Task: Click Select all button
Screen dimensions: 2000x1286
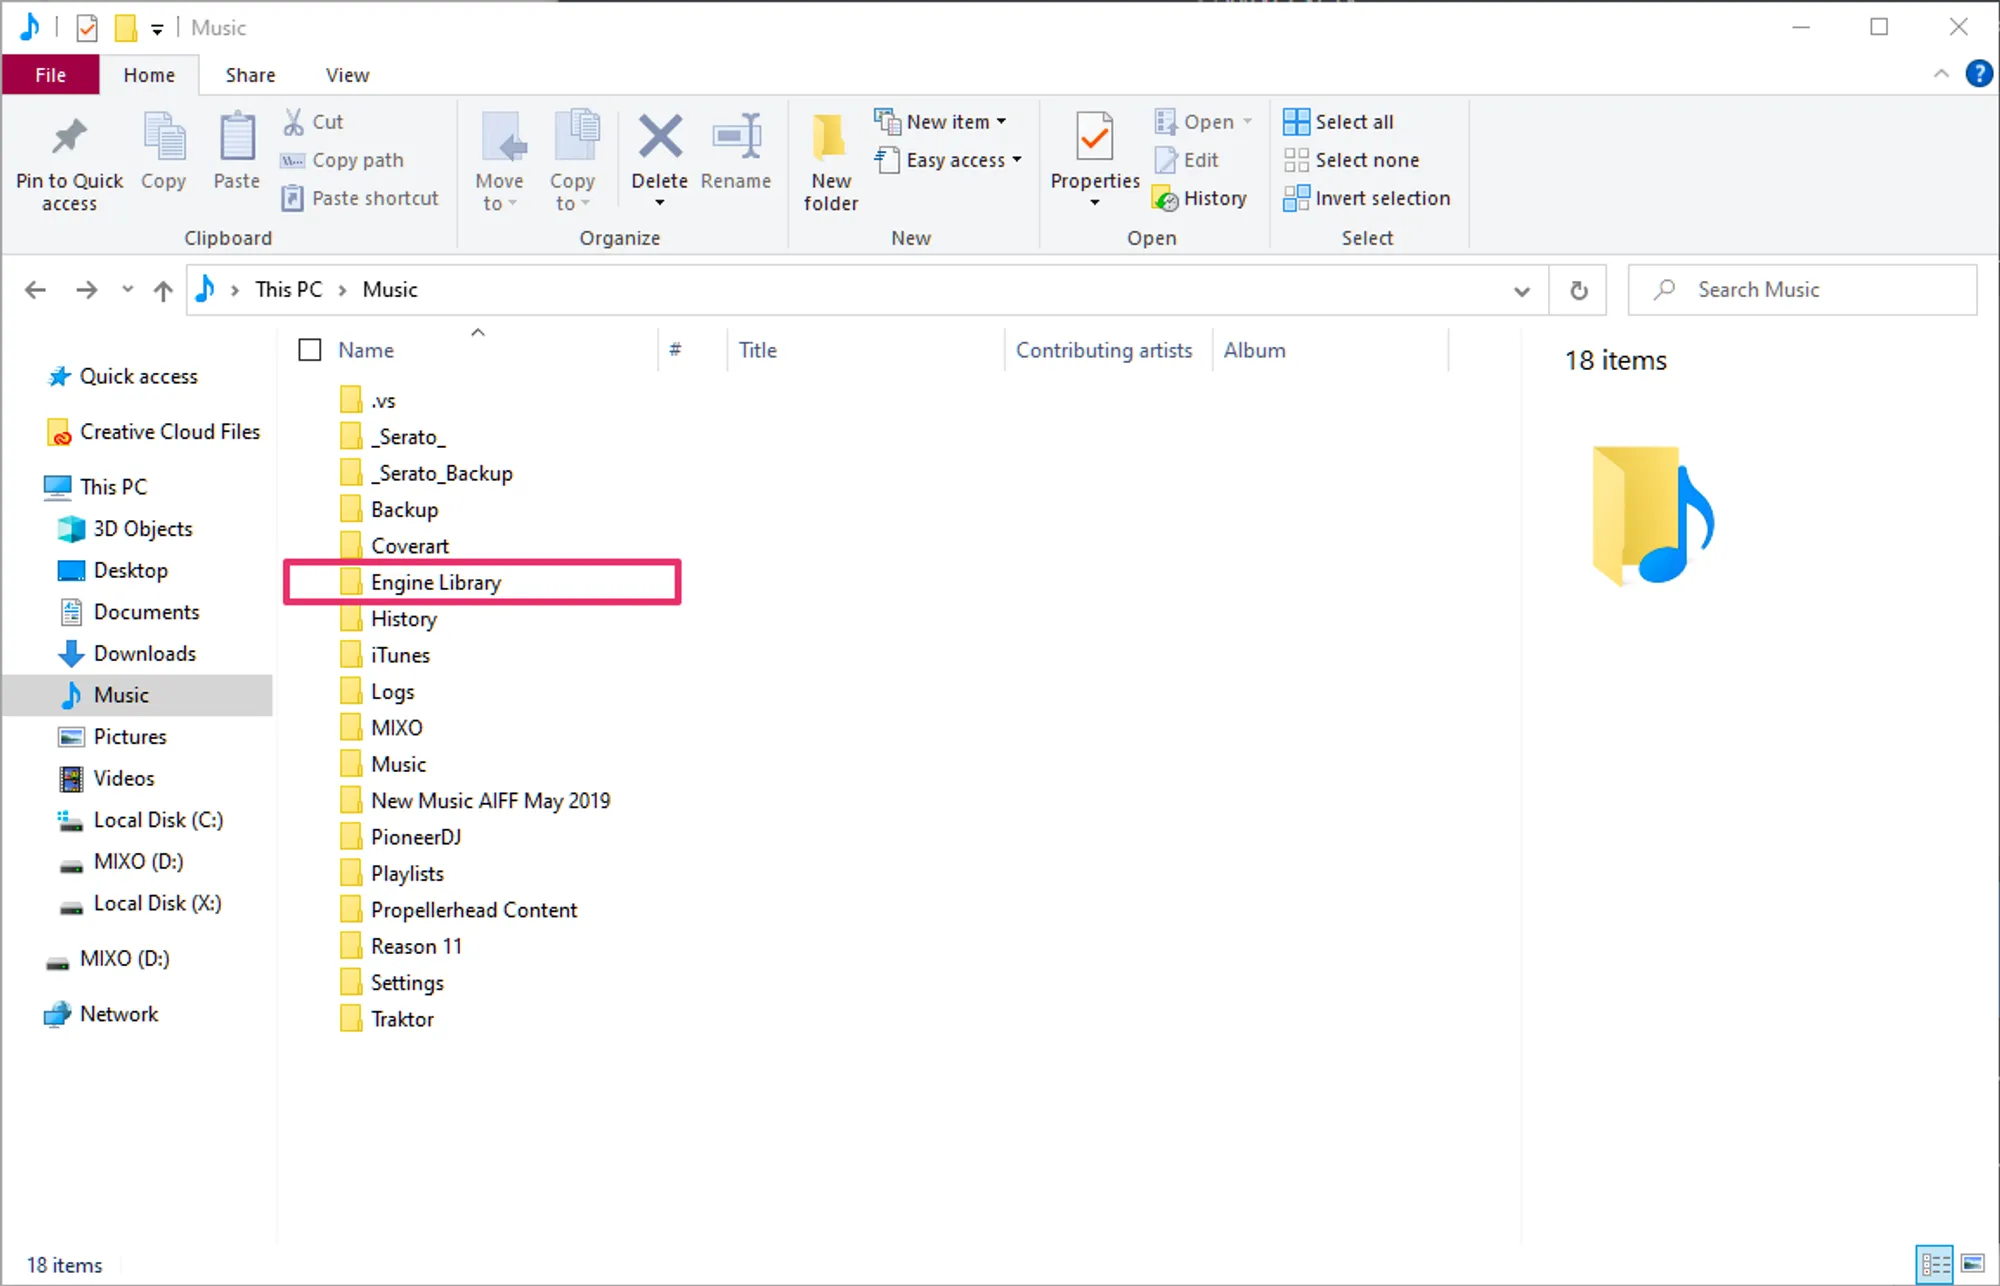Action: tap(1339, 121)
